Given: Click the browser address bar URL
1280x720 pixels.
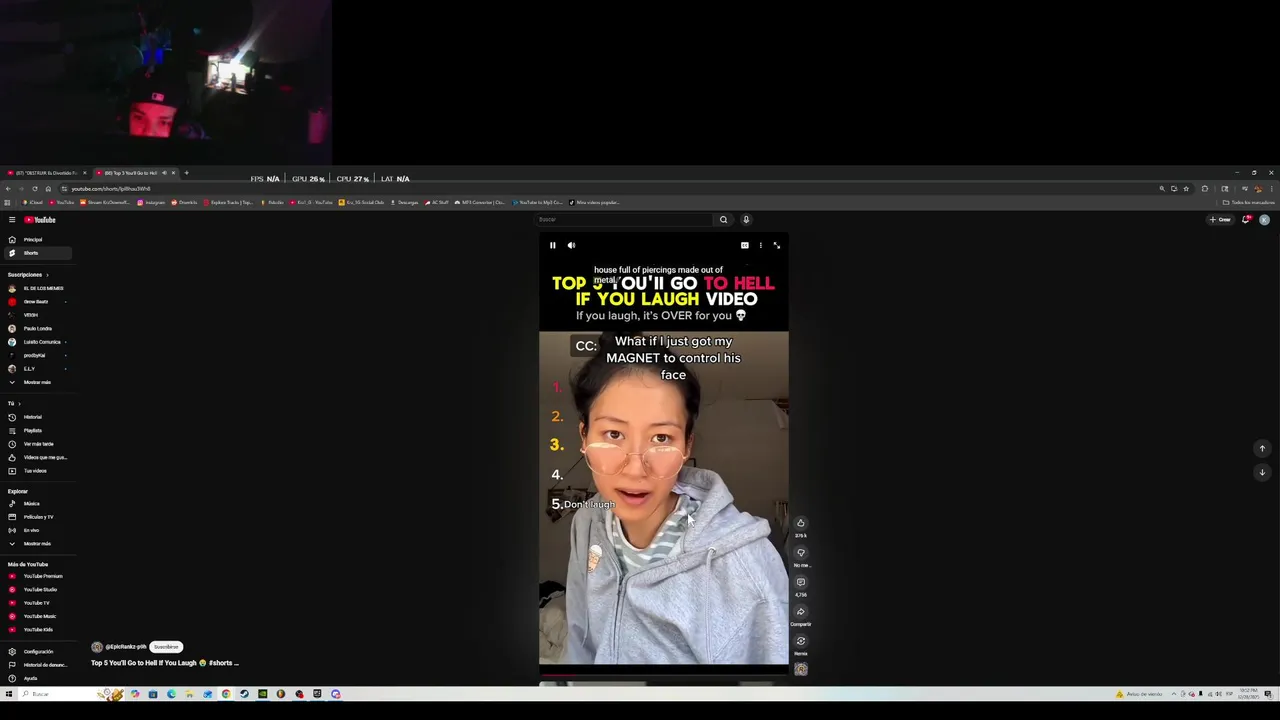Looking at the screenshot, I should [x=111, y=189].
